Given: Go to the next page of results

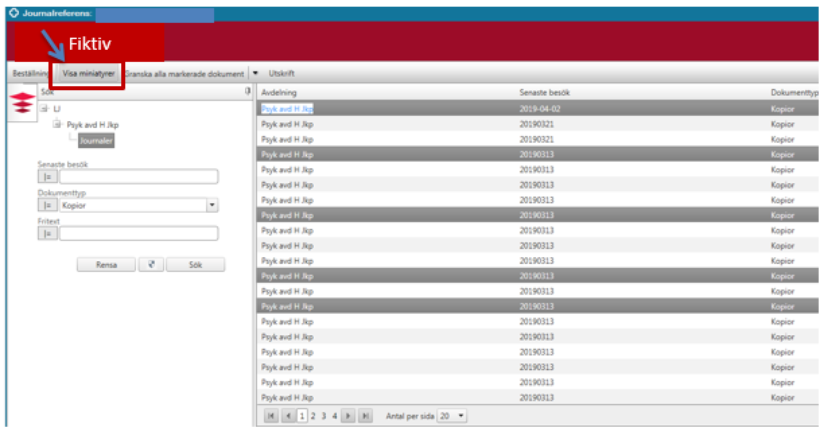Looking at the screenshot, I should point(348,415).
